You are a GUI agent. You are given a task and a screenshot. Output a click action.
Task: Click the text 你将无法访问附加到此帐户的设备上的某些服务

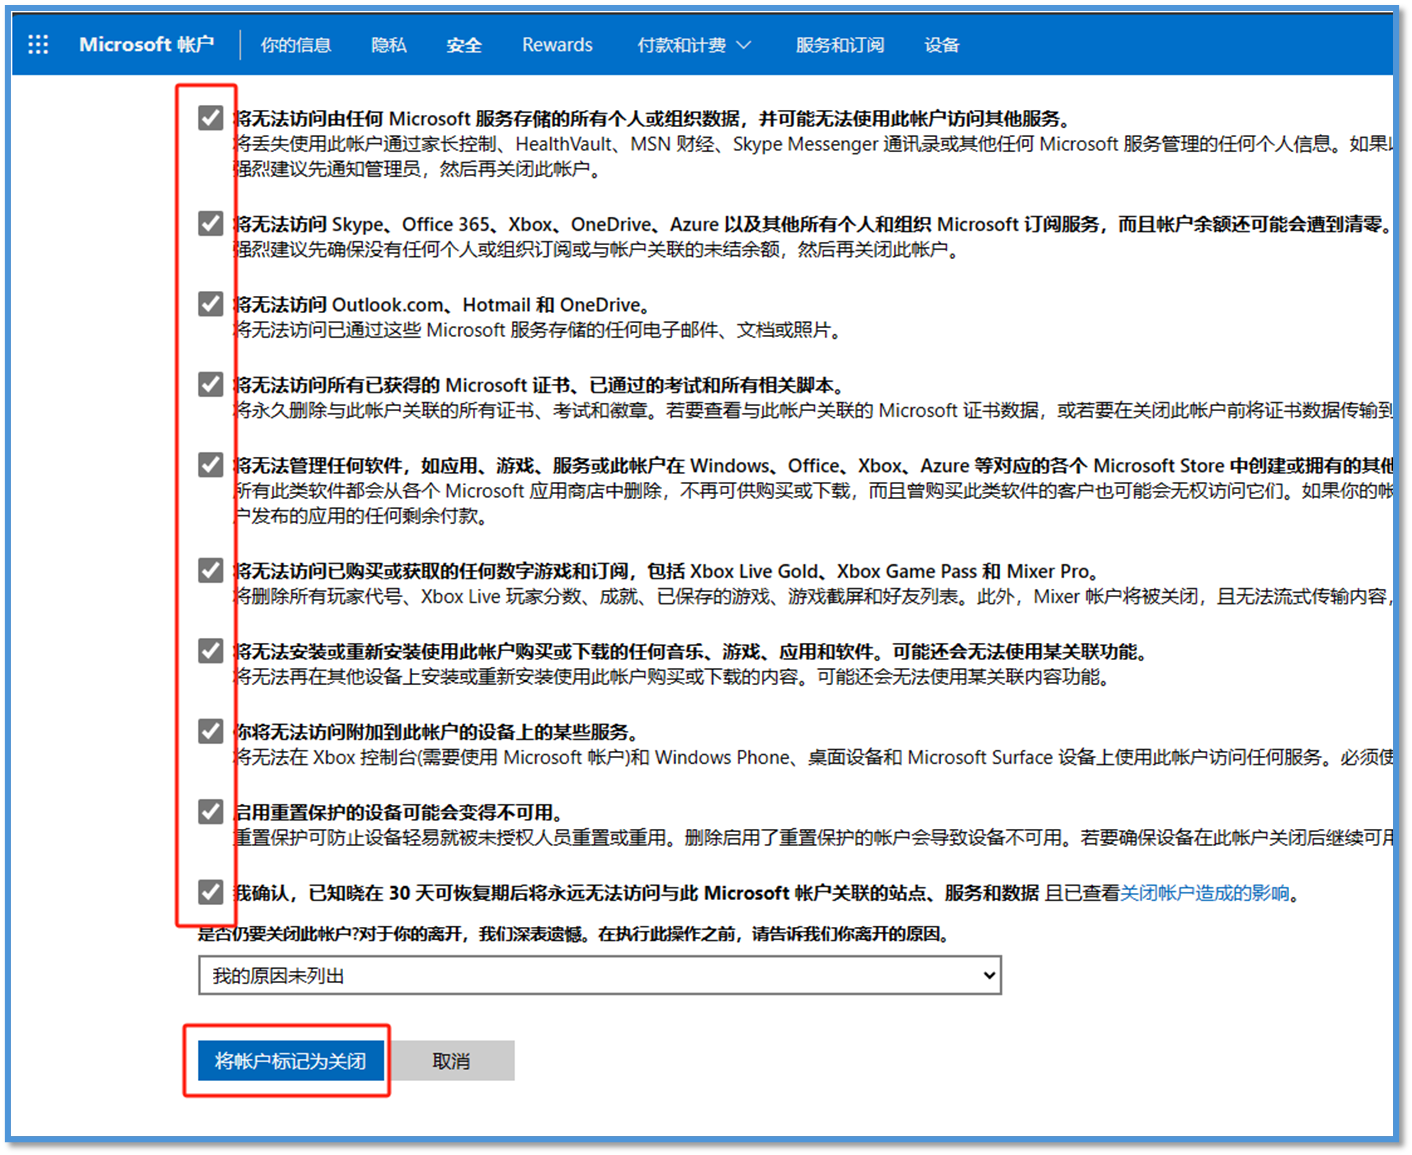coord(437,732)
